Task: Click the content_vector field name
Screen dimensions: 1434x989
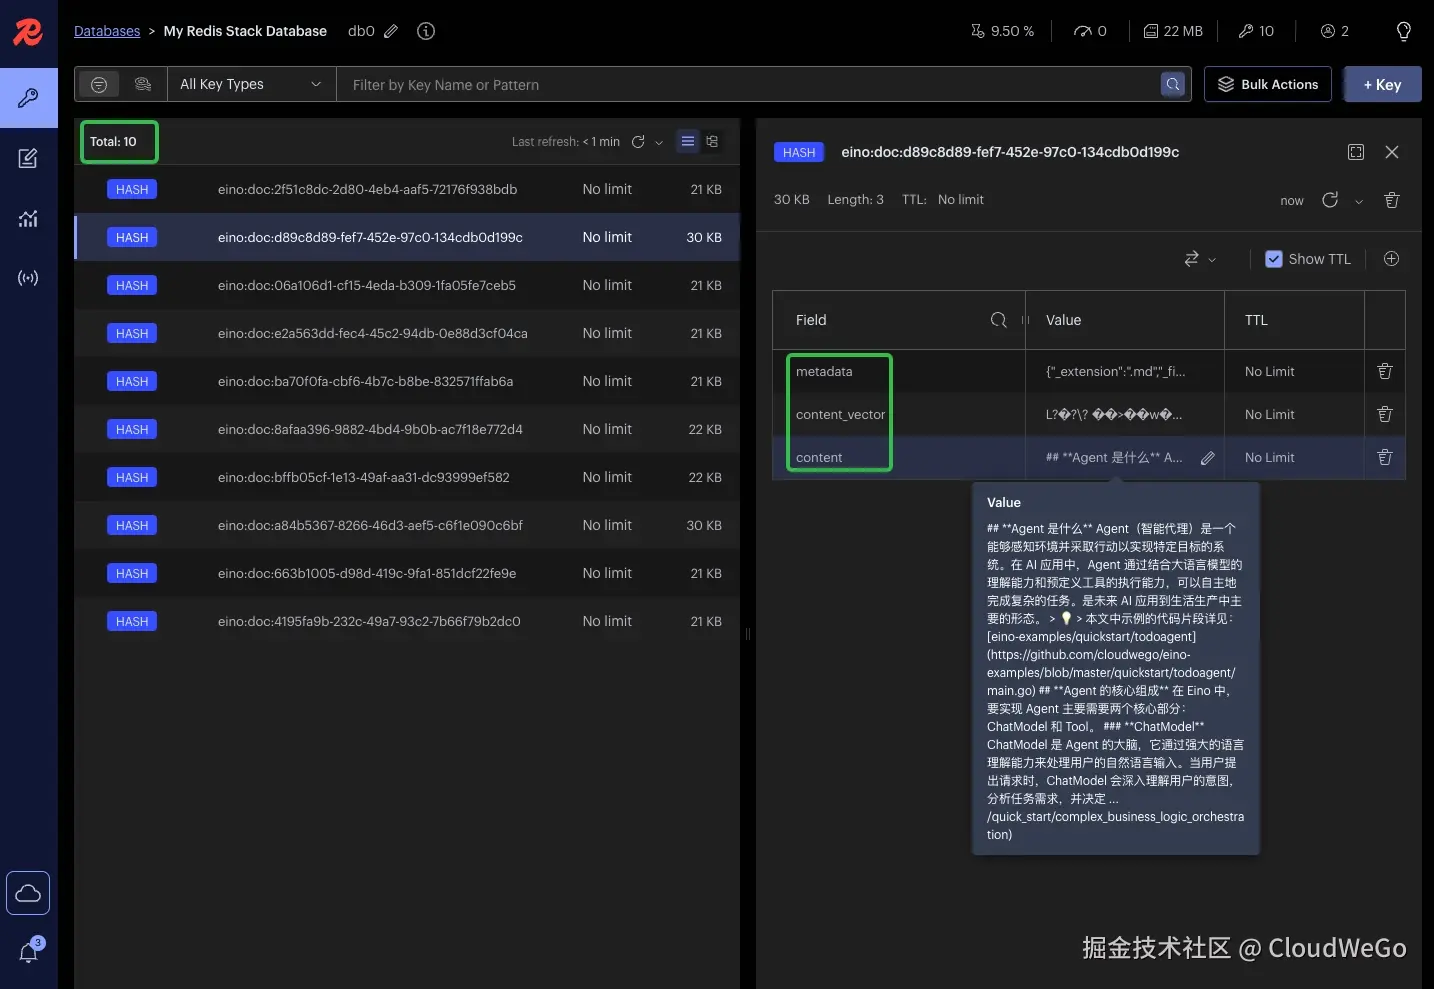Action: 840,414
